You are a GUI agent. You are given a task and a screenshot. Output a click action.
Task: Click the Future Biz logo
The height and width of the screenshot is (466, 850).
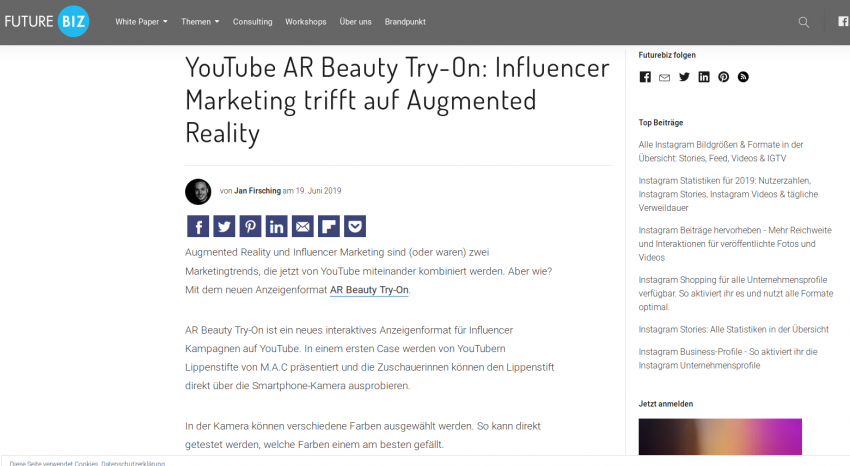(x=47, y=22)
